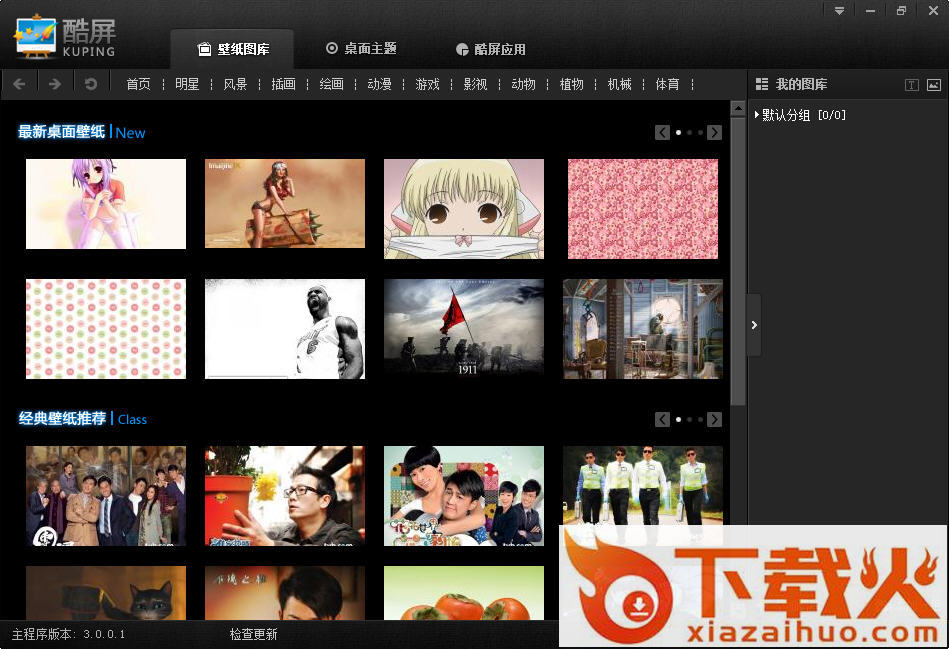
Task: Go to next page of 最新桌面壁纸
Action: click(714, 132)
